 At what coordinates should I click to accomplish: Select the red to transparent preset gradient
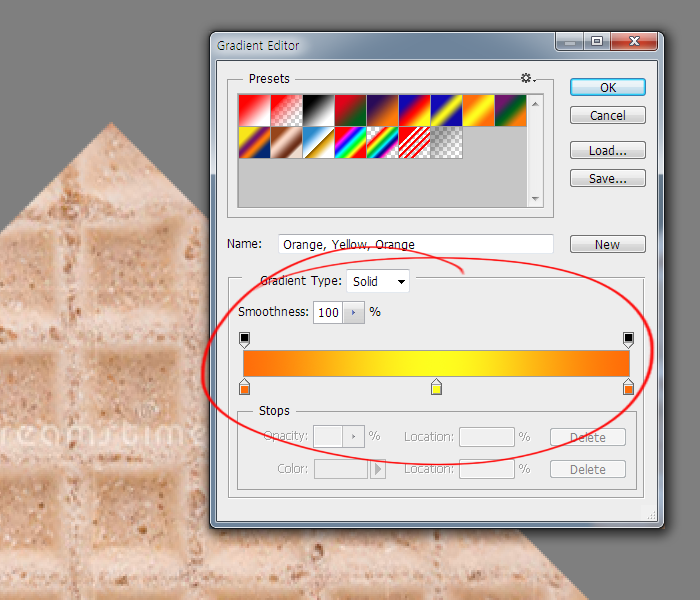287,110
